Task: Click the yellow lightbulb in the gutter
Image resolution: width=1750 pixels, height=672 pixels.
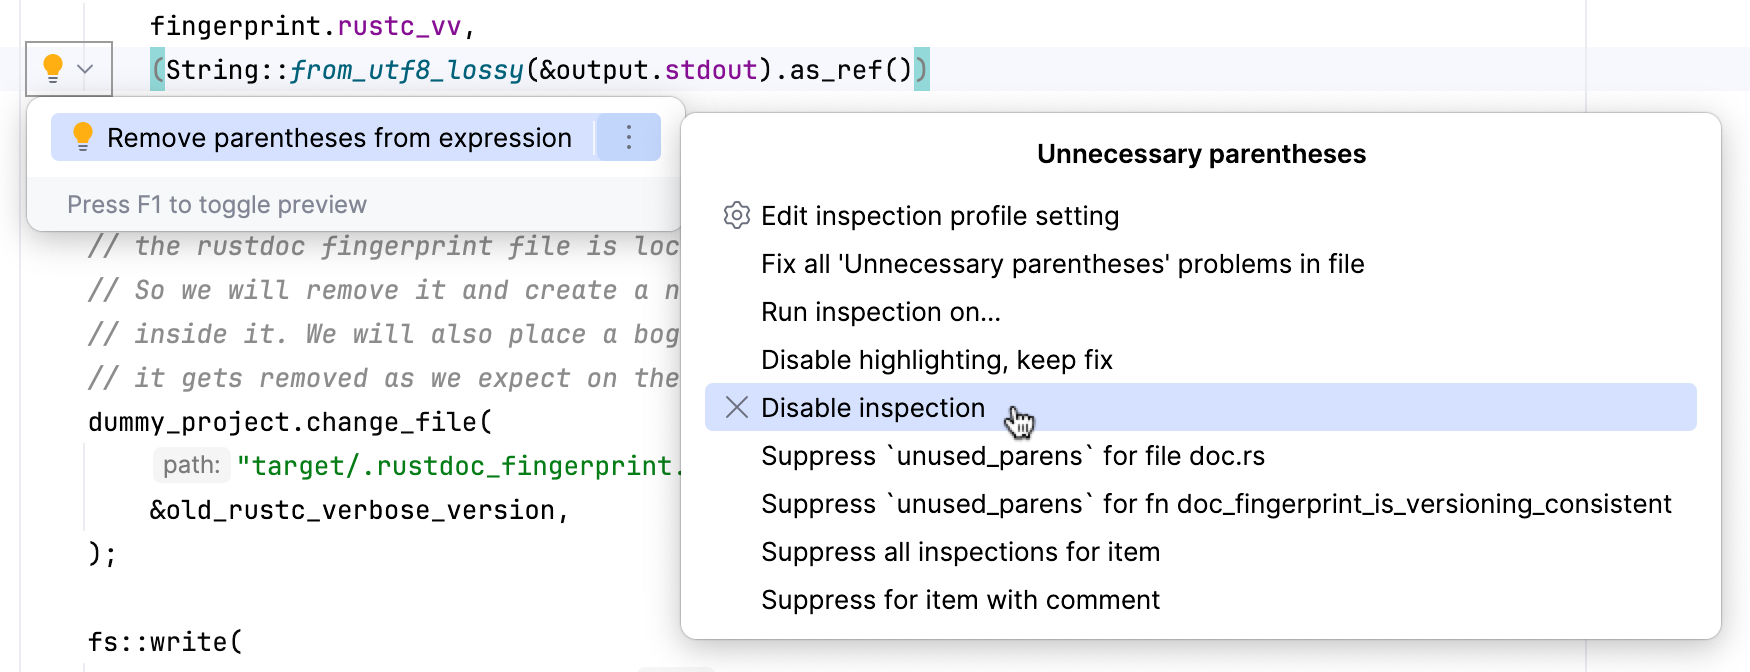Action: tap(53, 68)
